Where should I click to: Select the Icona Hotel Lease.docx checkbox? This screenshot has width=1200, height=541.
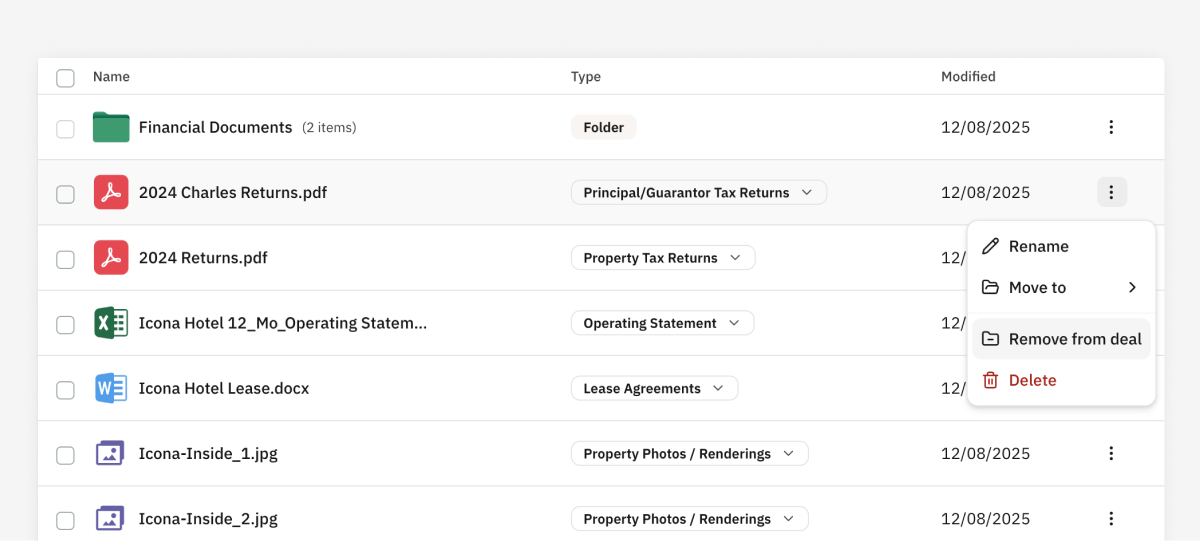coord(65,390)
